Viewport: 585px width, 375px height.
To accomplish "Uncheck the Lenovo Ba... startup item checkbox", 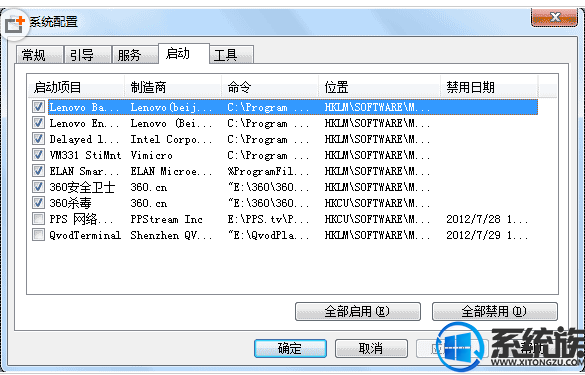I will pos(38,107).
